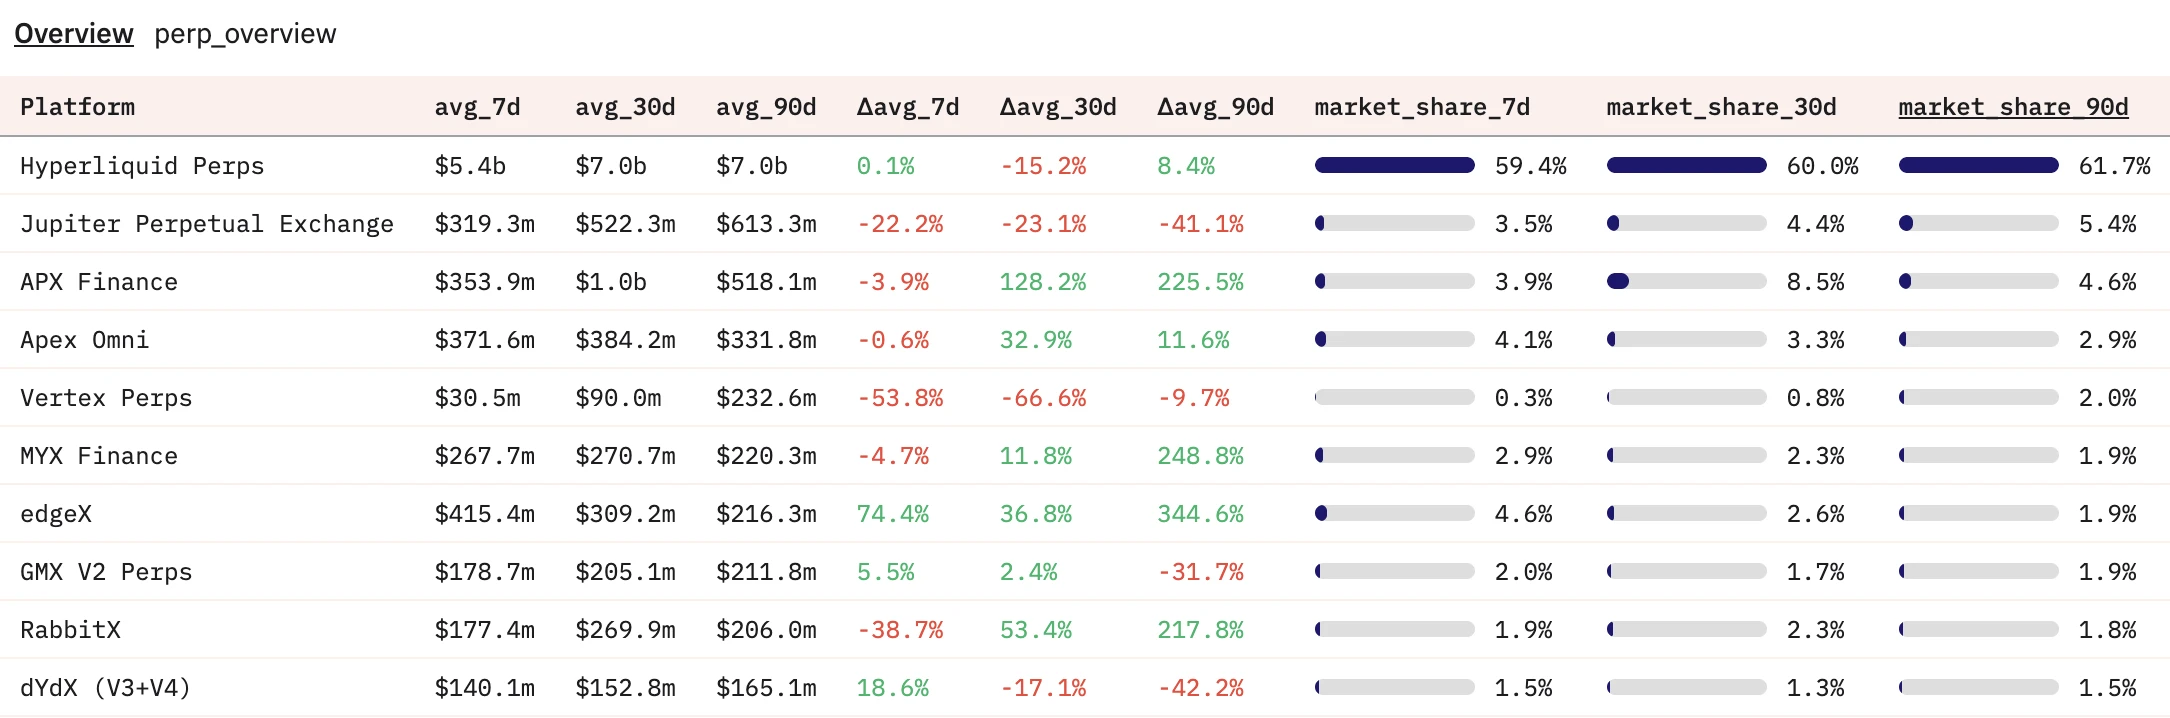The width and height of the screenshot is (2170, 718).
Task: Switch to the perp_overview tab
Action: (245, 34)
